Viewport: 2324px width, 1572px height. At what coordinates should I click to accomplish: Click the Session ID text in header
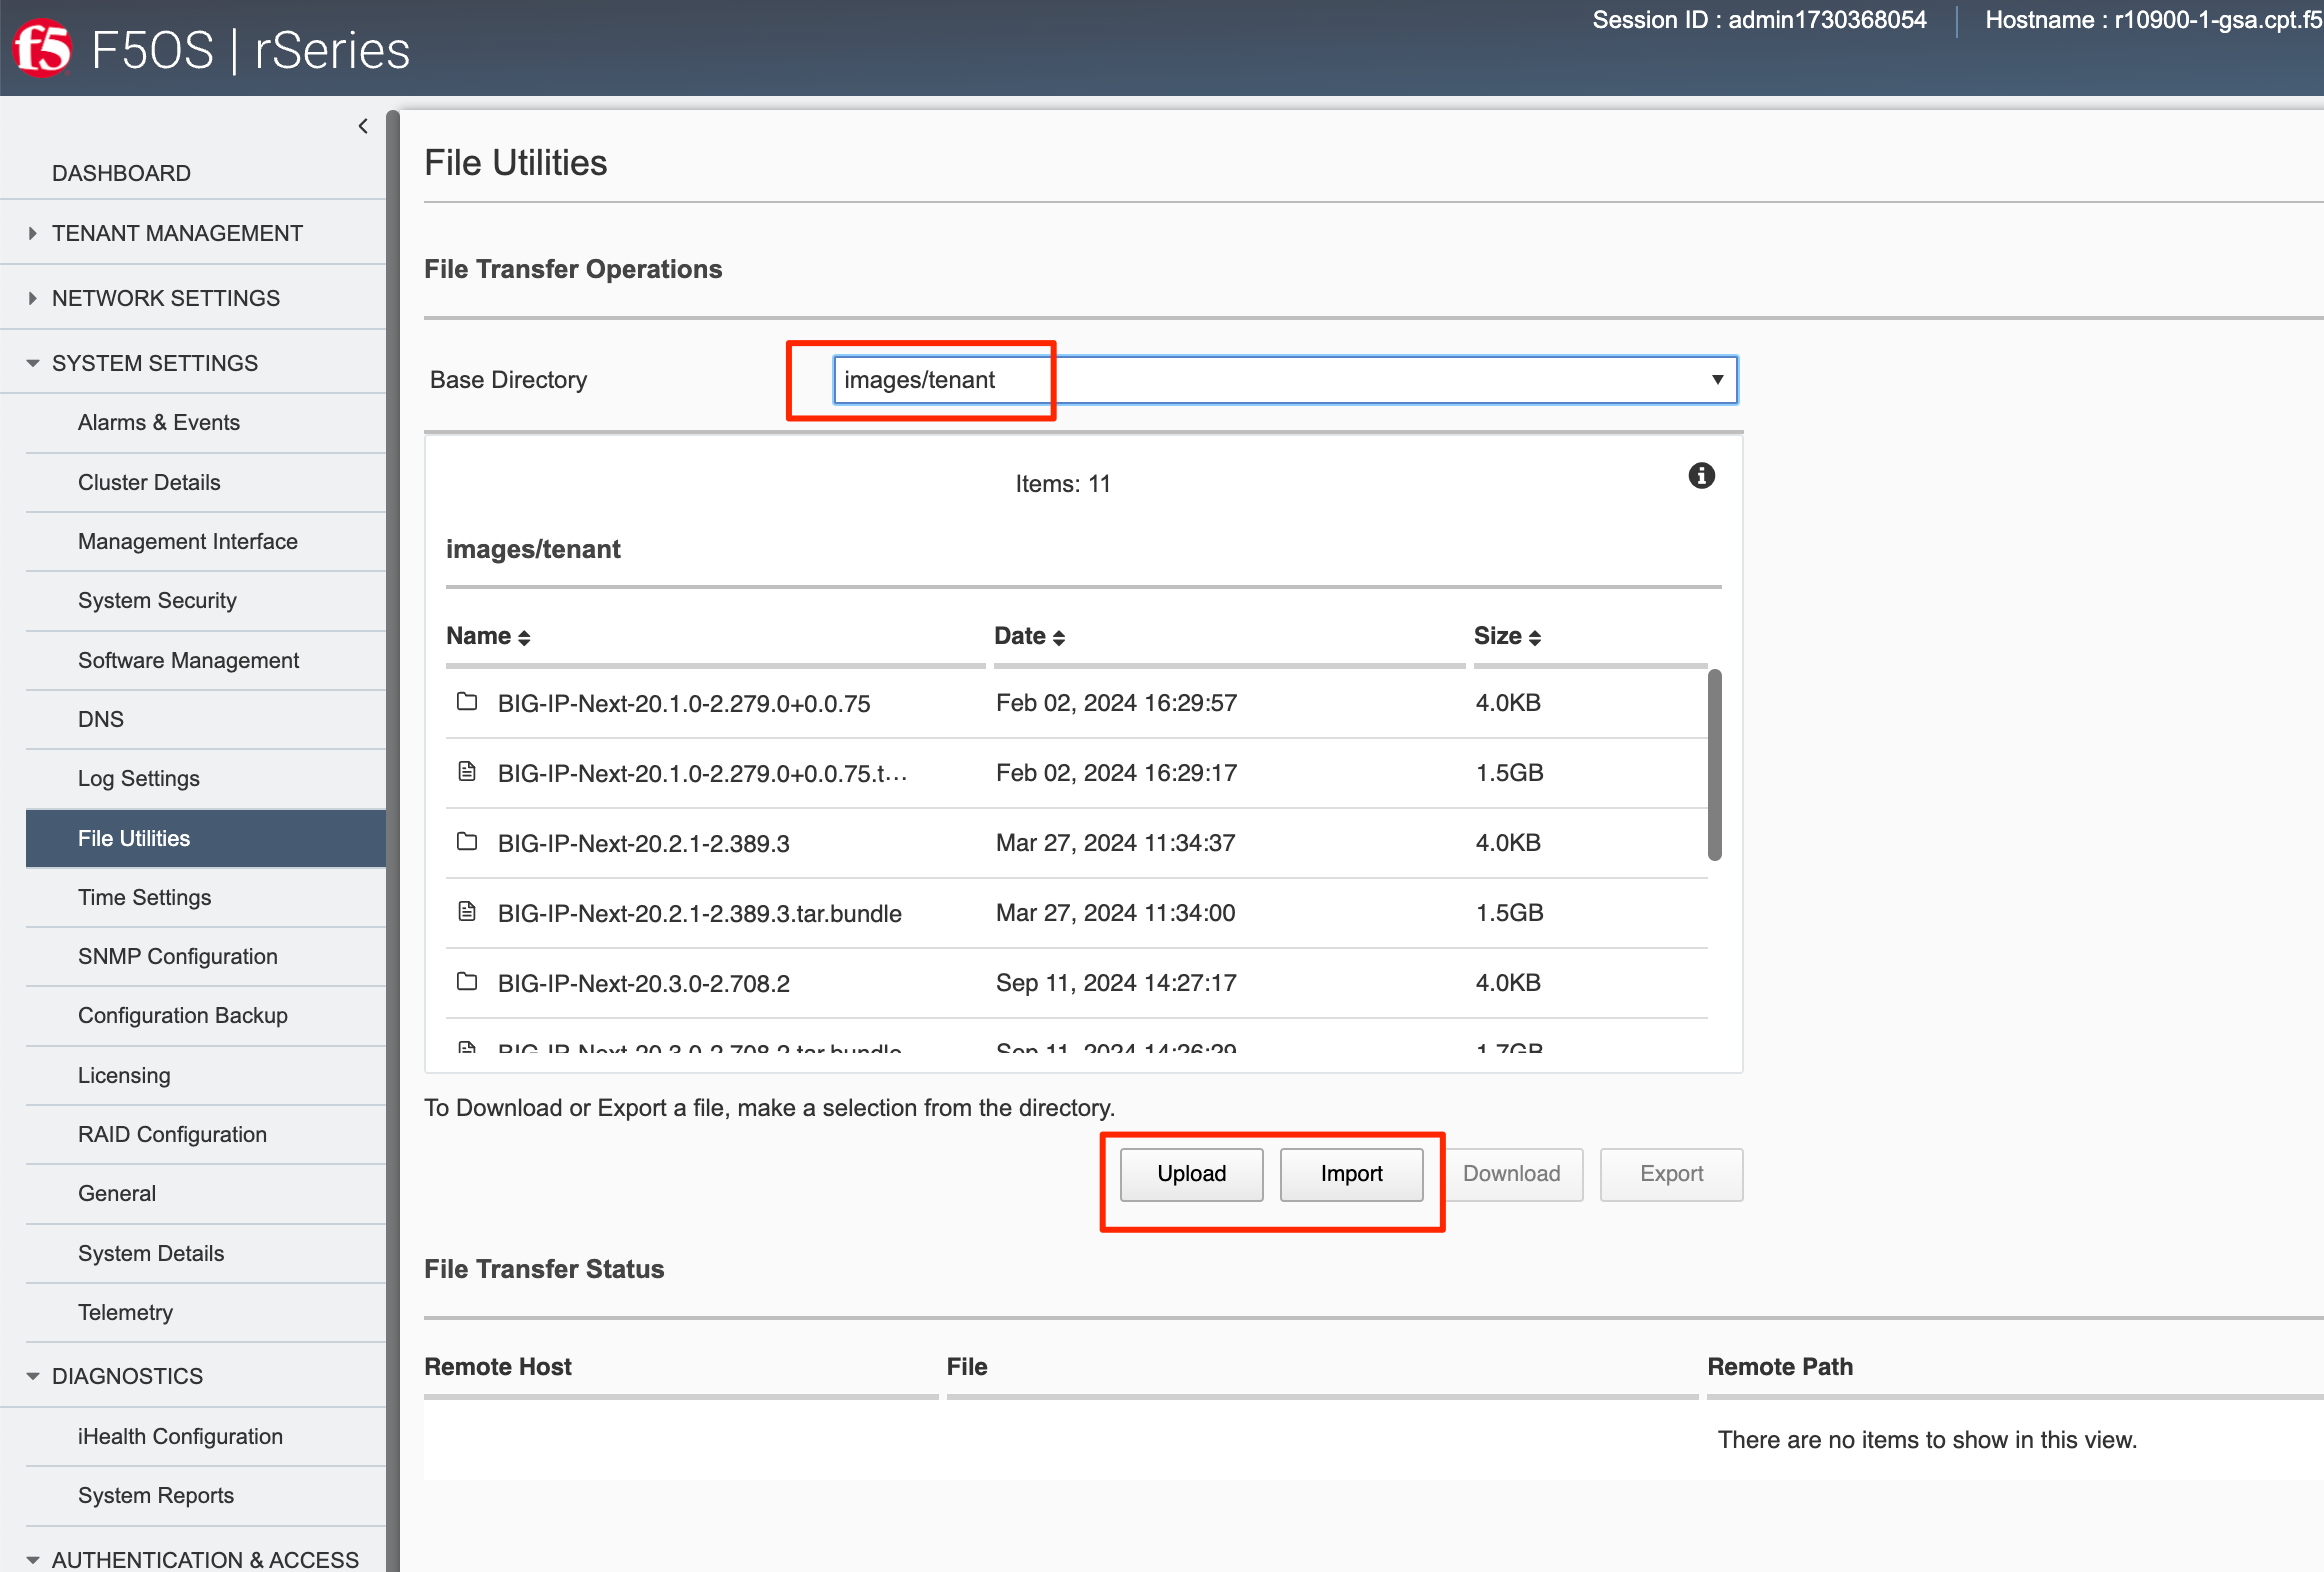(1759, 20)
